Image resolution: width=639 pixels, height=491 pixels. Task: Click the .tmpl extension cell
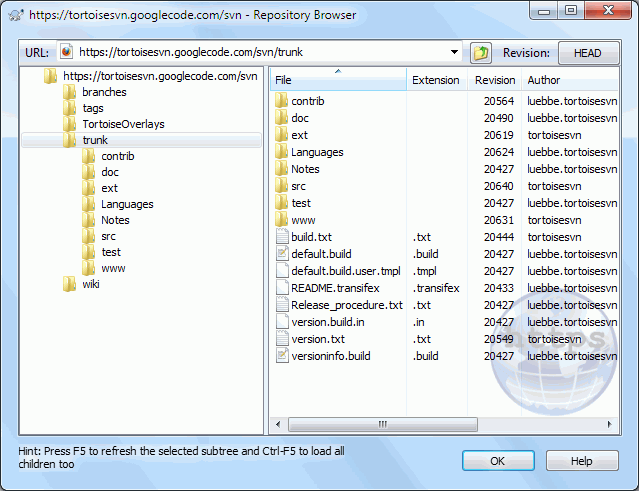coord(425,271)
